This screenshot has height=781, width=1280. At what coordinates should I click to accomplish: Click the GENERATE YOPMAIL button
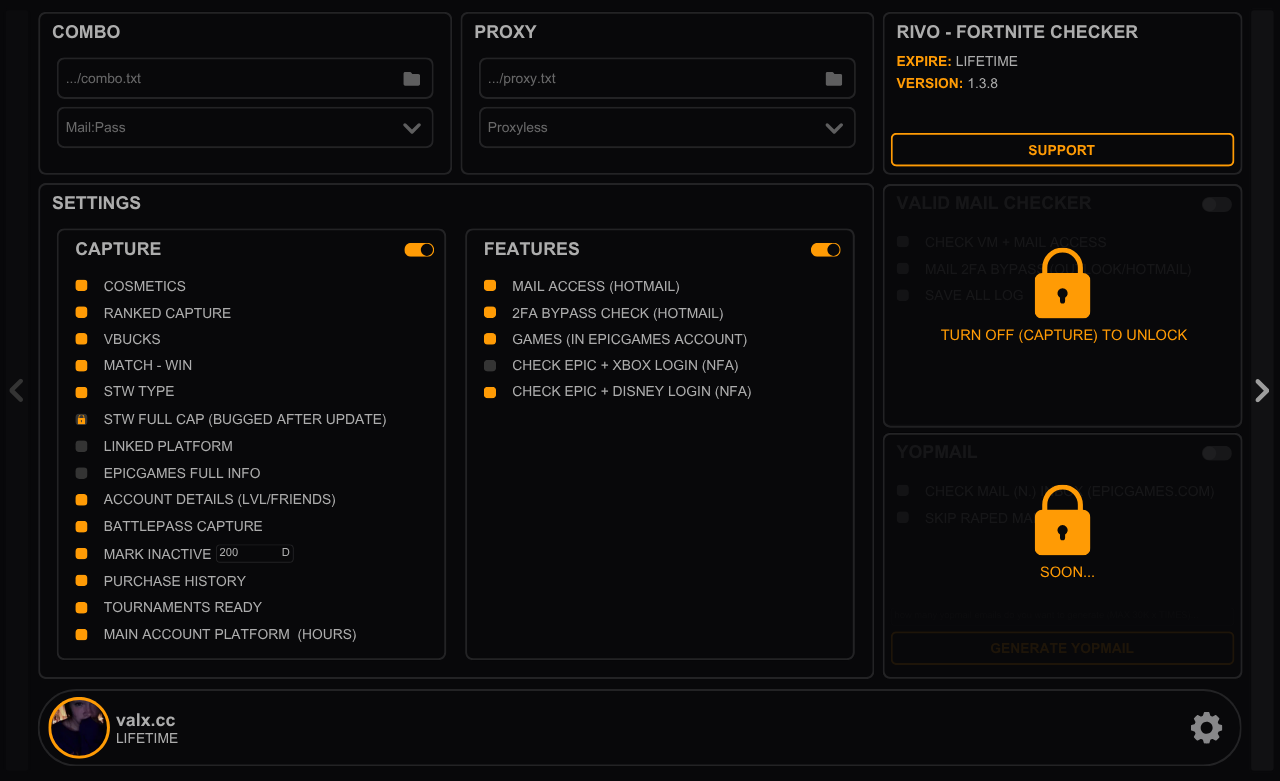[1062, 648]
